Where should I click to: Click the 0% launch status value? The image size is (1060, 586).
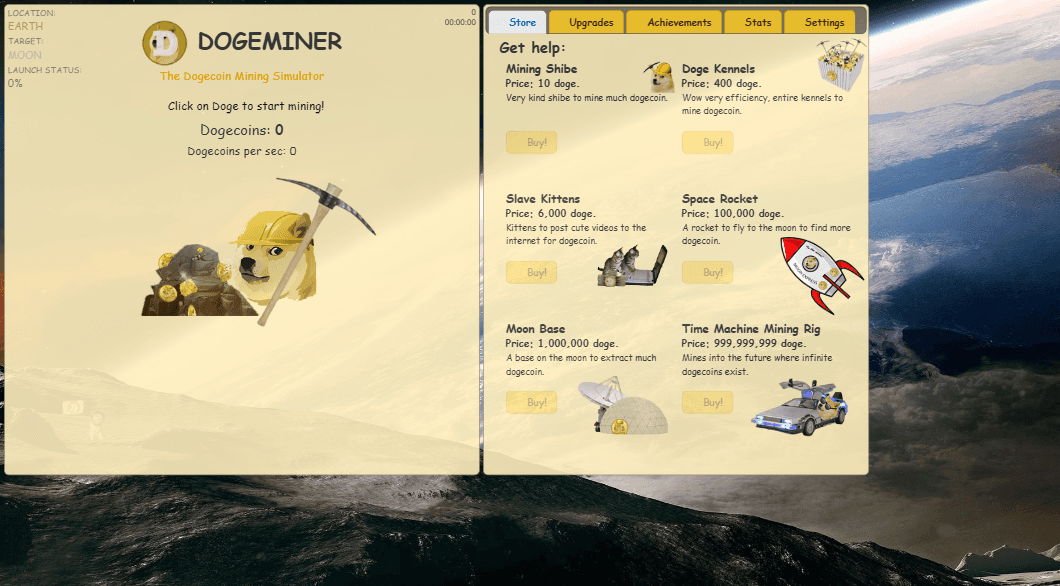click(15, 84)
